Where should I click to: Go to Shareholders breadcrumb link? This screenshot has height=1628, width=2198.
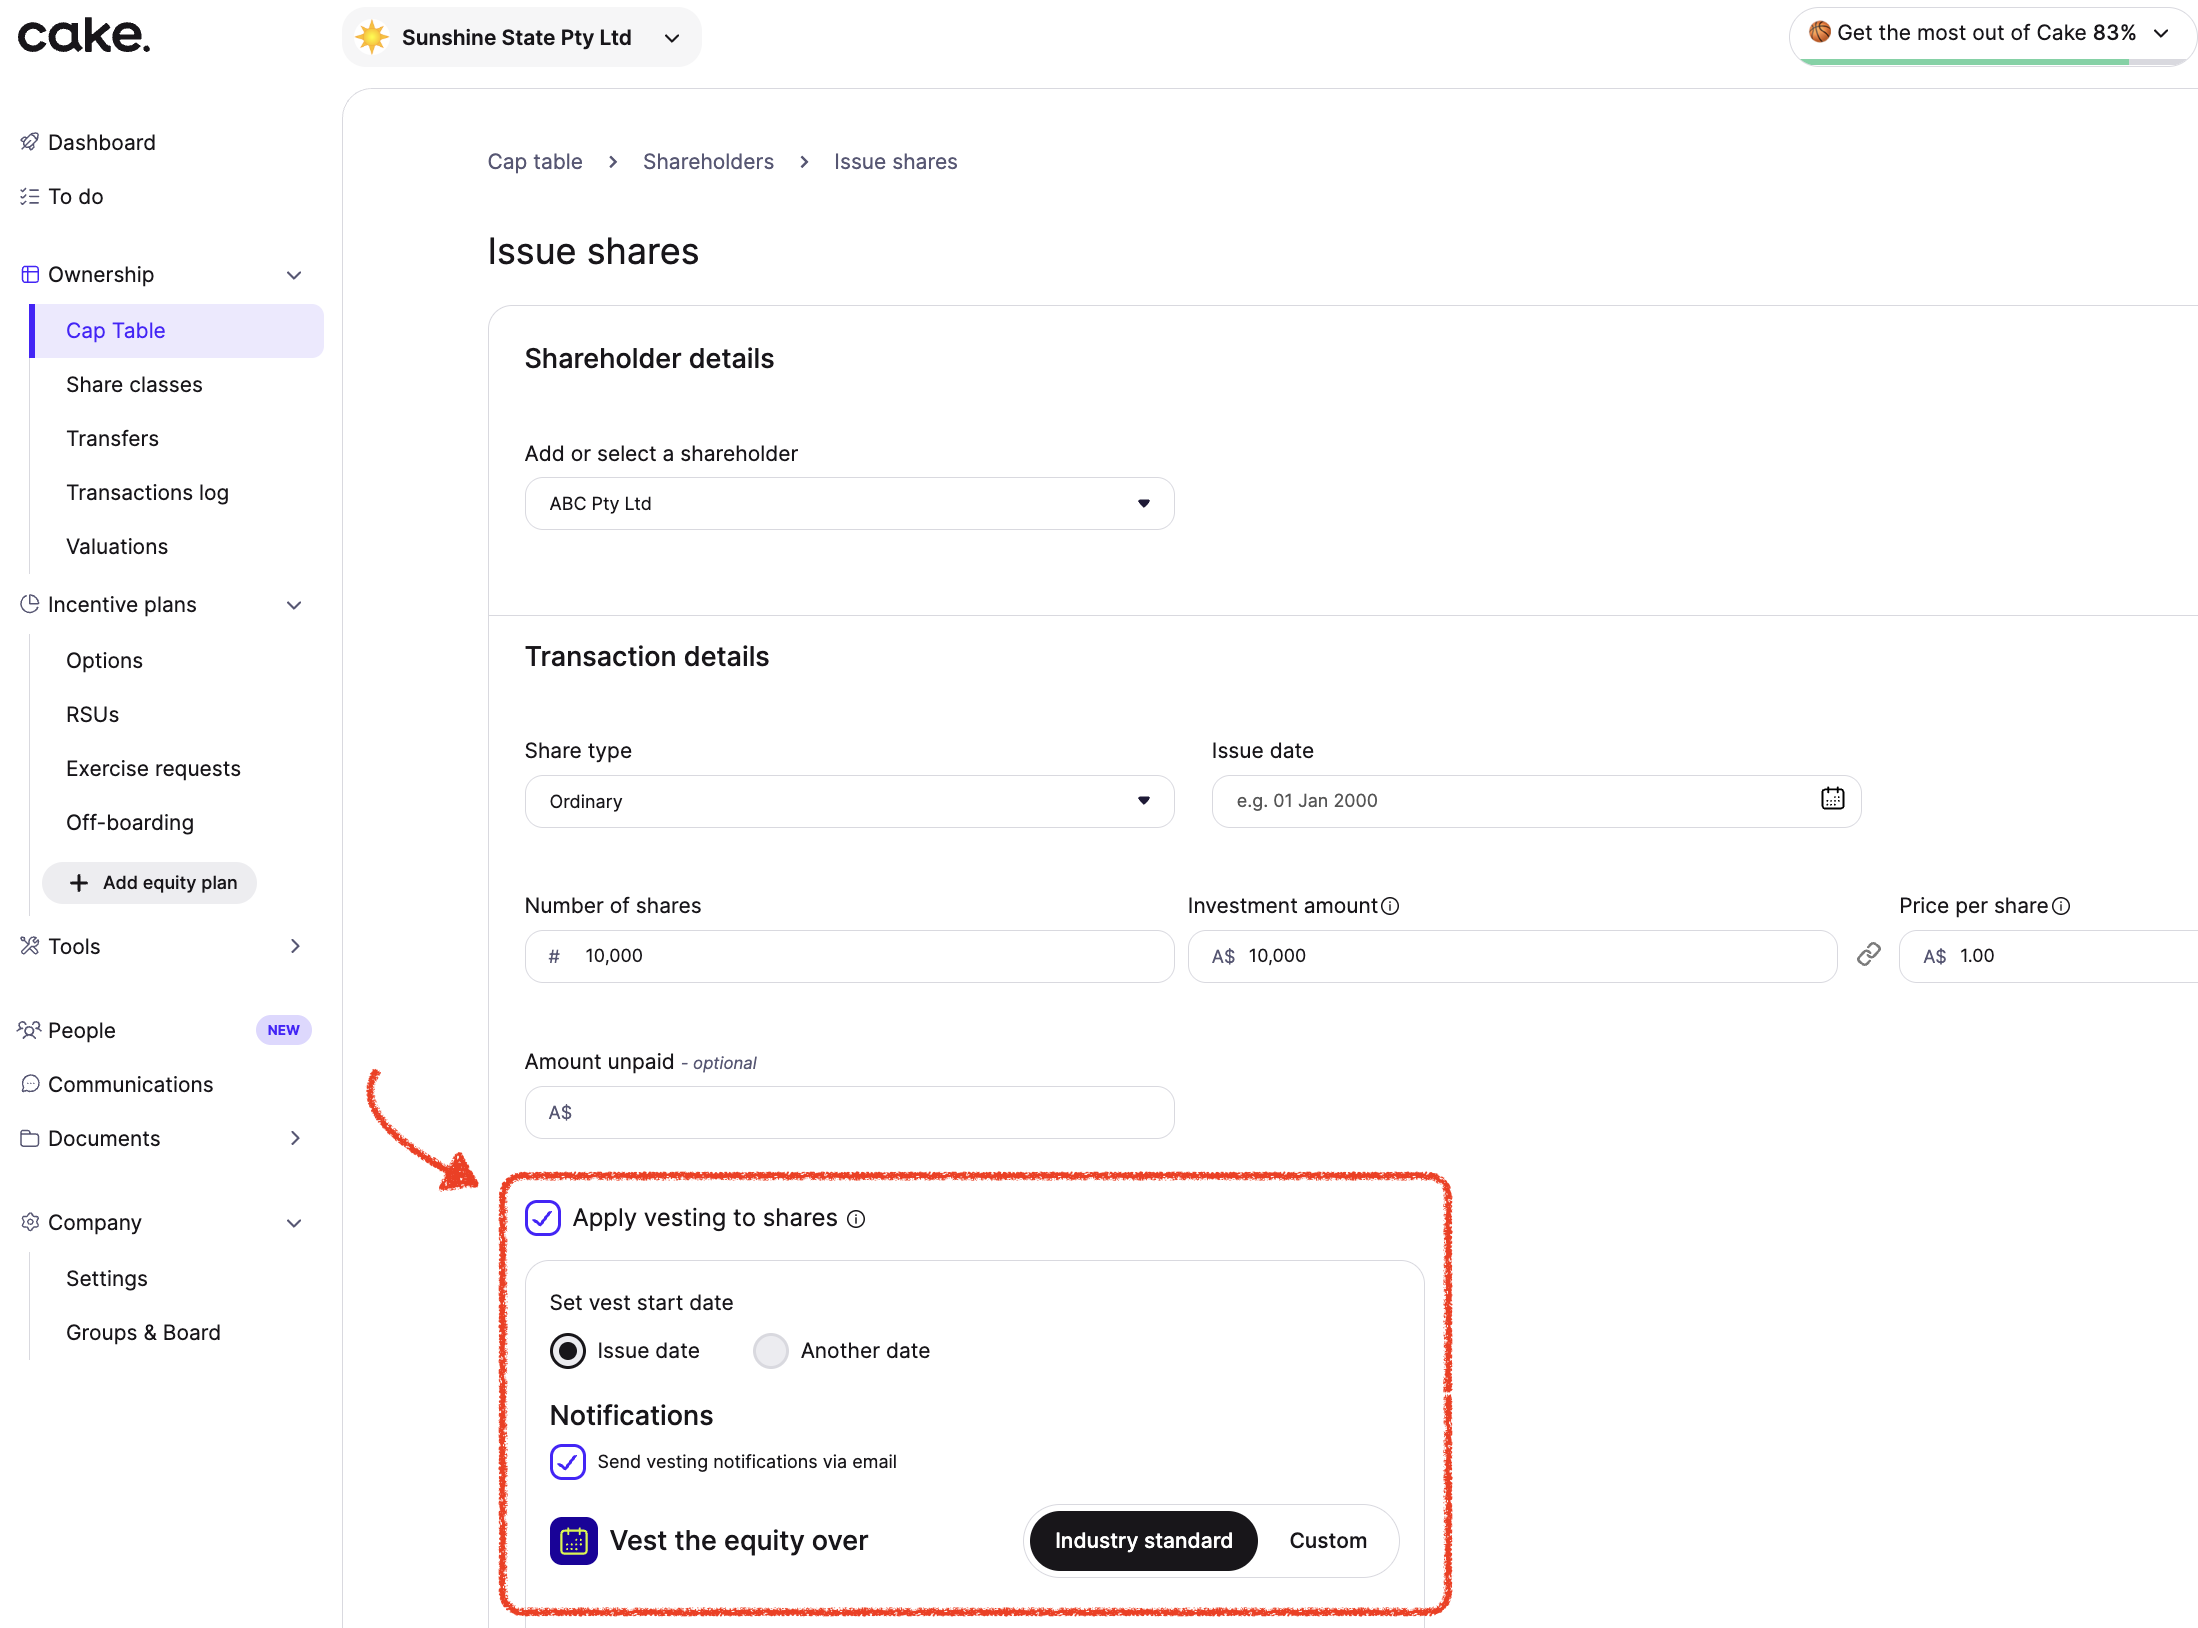[708, 161]
